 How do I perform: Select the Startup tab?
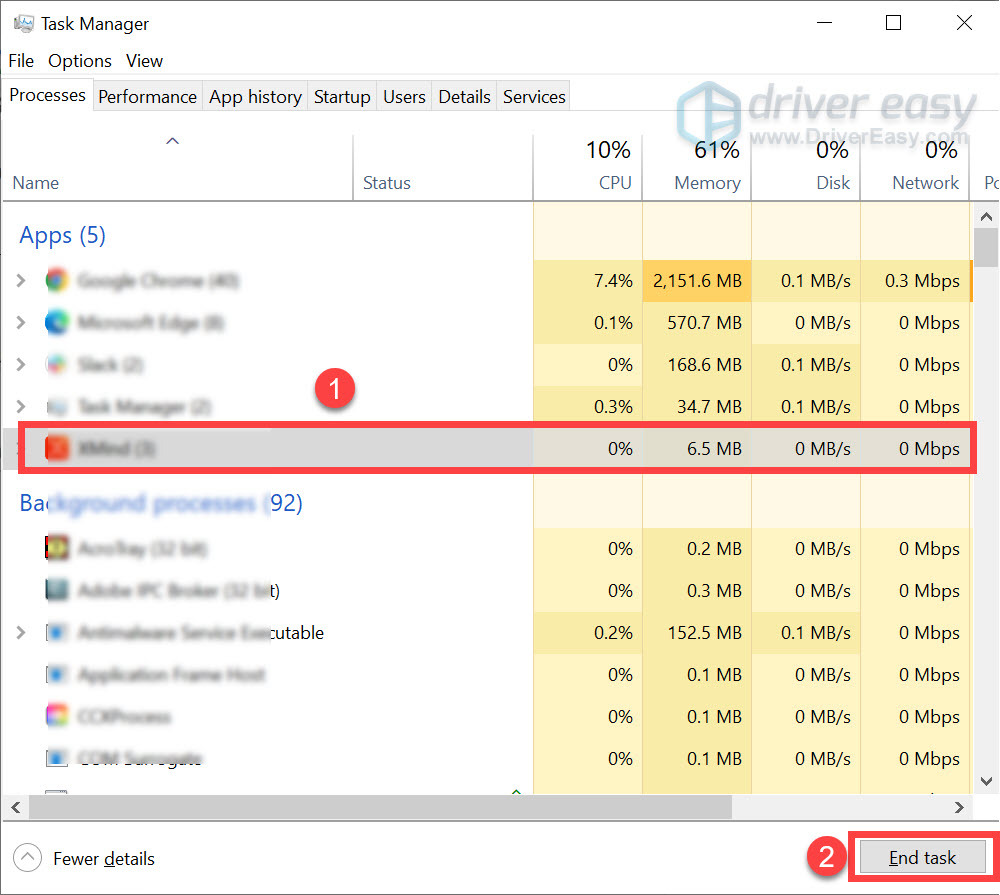point(342,96)
